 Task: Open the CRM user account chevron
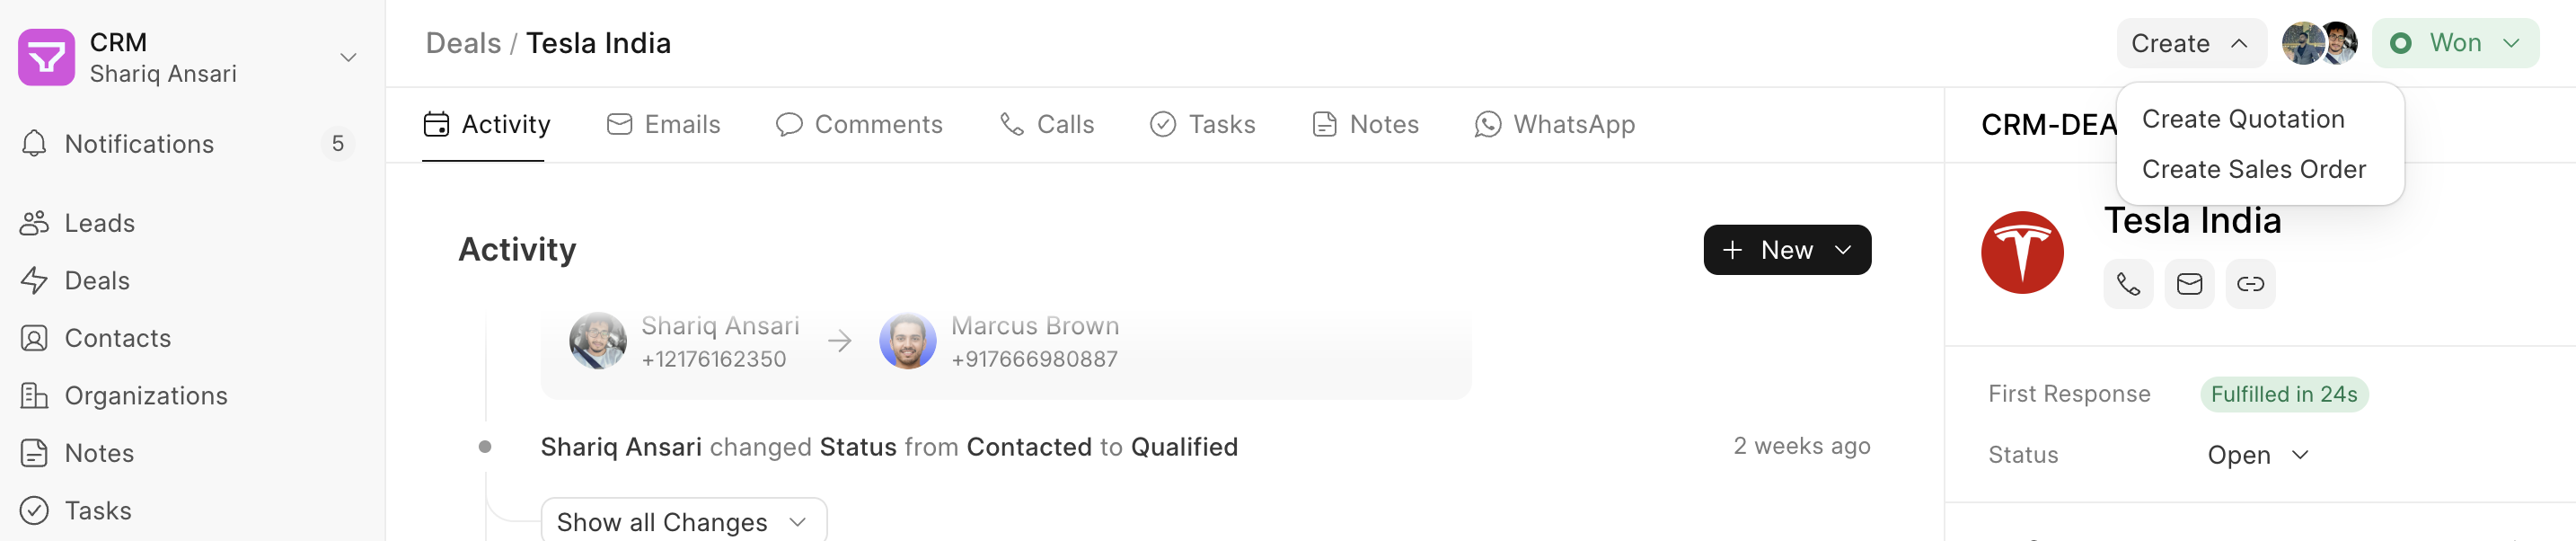point(348,57)
